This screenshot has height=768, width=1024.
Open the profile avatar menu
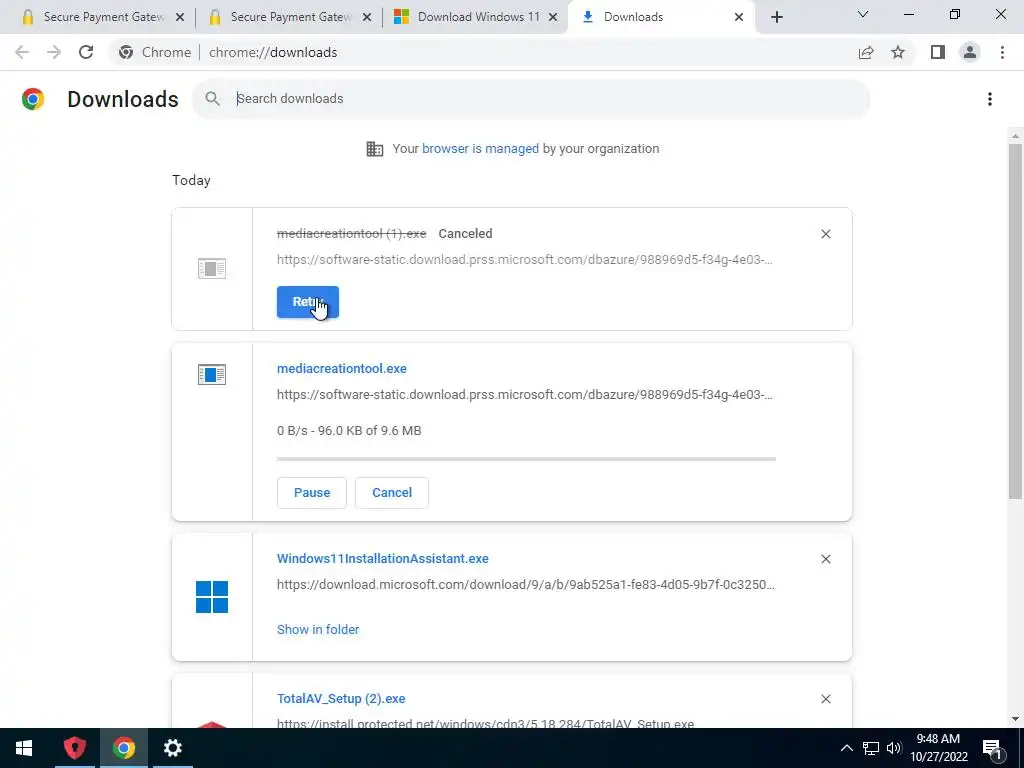[x=969, y=52]
